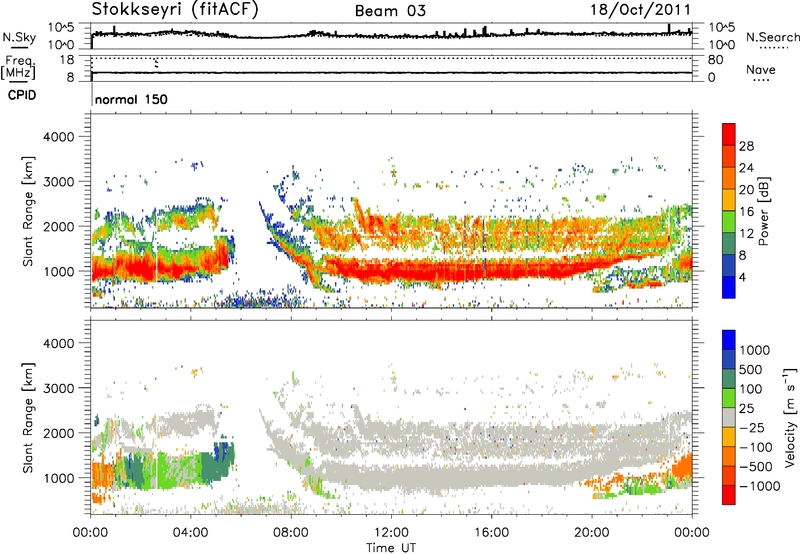Image resolution: width=800 pixels, height=554 pixels.
Task: Click the 18 tick on the frequency axis
Action: 66,60
